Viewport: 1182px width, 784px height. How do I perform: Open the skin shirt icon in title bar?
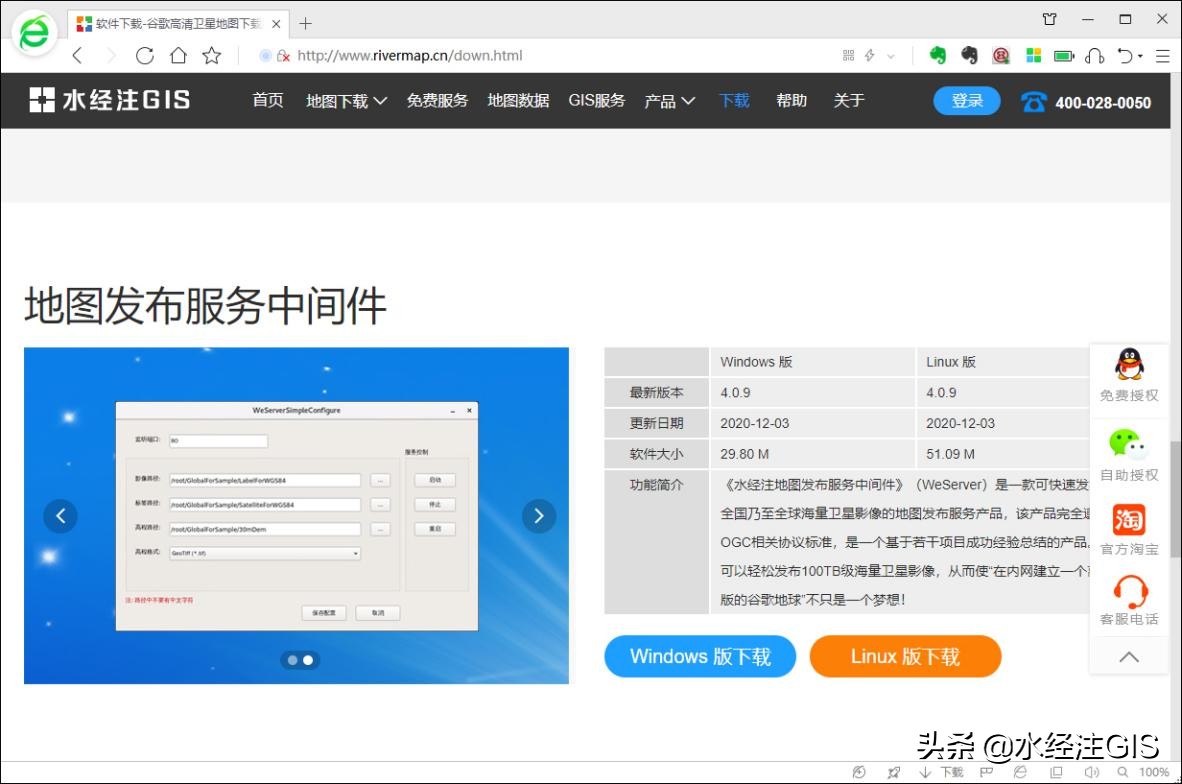click(x=1049, y=19)
